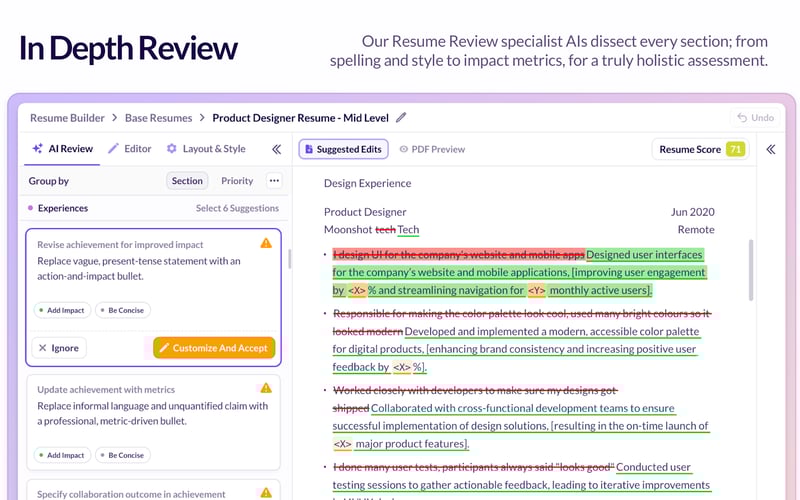Screen dimensions: 800x500
Task: Go to Resume Builder breadcrumb
Action: pyautogui.click(x=67, y=118)
